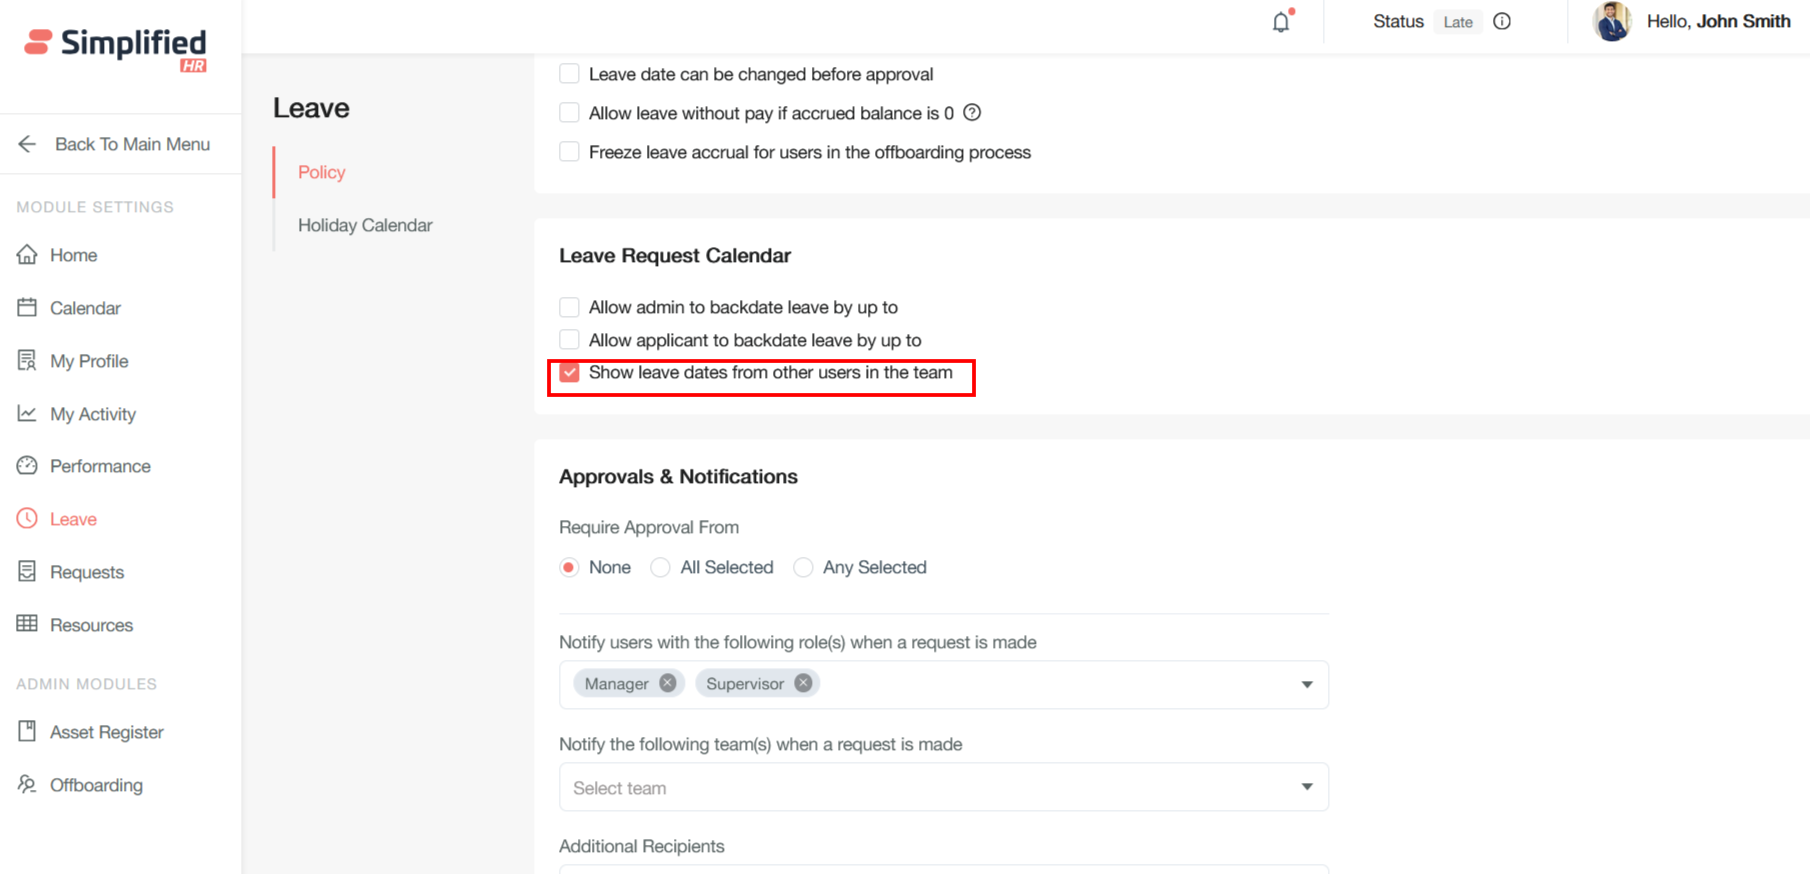Click the help icon beside leave without pay
This screenshot has width=1810, height=874.
coord(972,113)
